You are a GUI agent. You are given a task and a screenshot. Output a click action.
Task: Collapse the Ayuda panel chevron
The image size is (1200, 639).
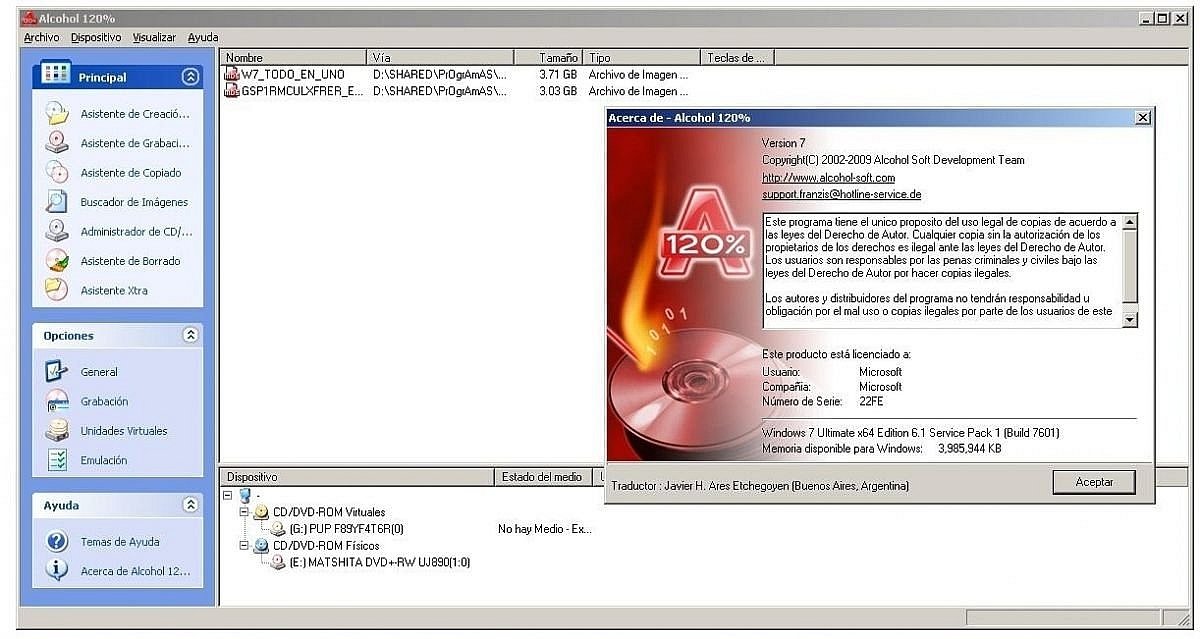[190, 505]
